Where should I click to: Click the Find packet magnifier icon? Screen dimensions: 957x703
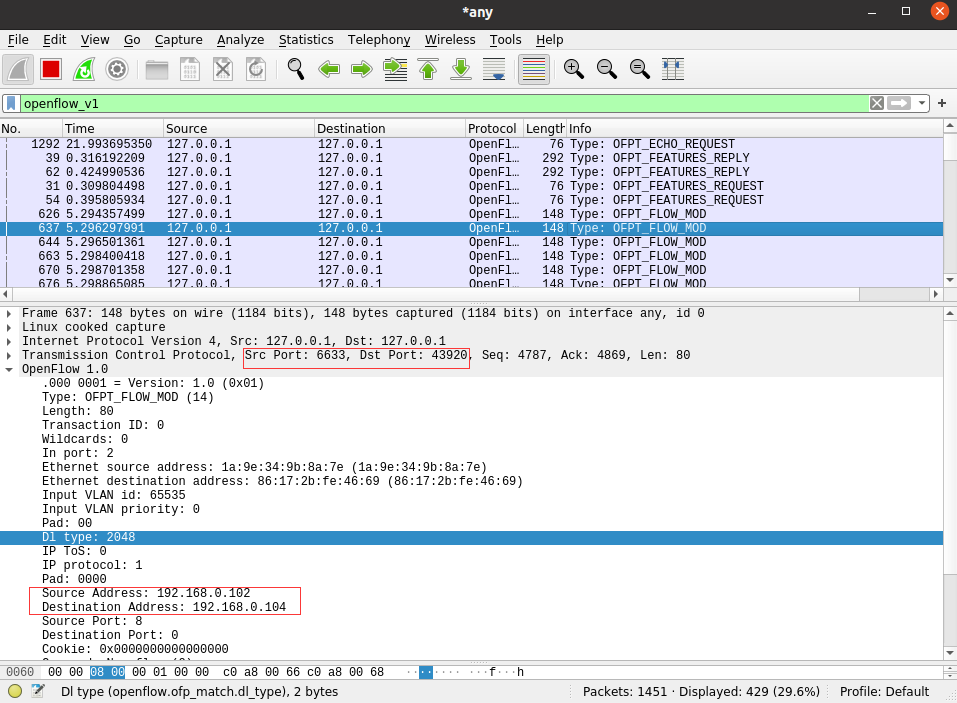click(296, 69)
